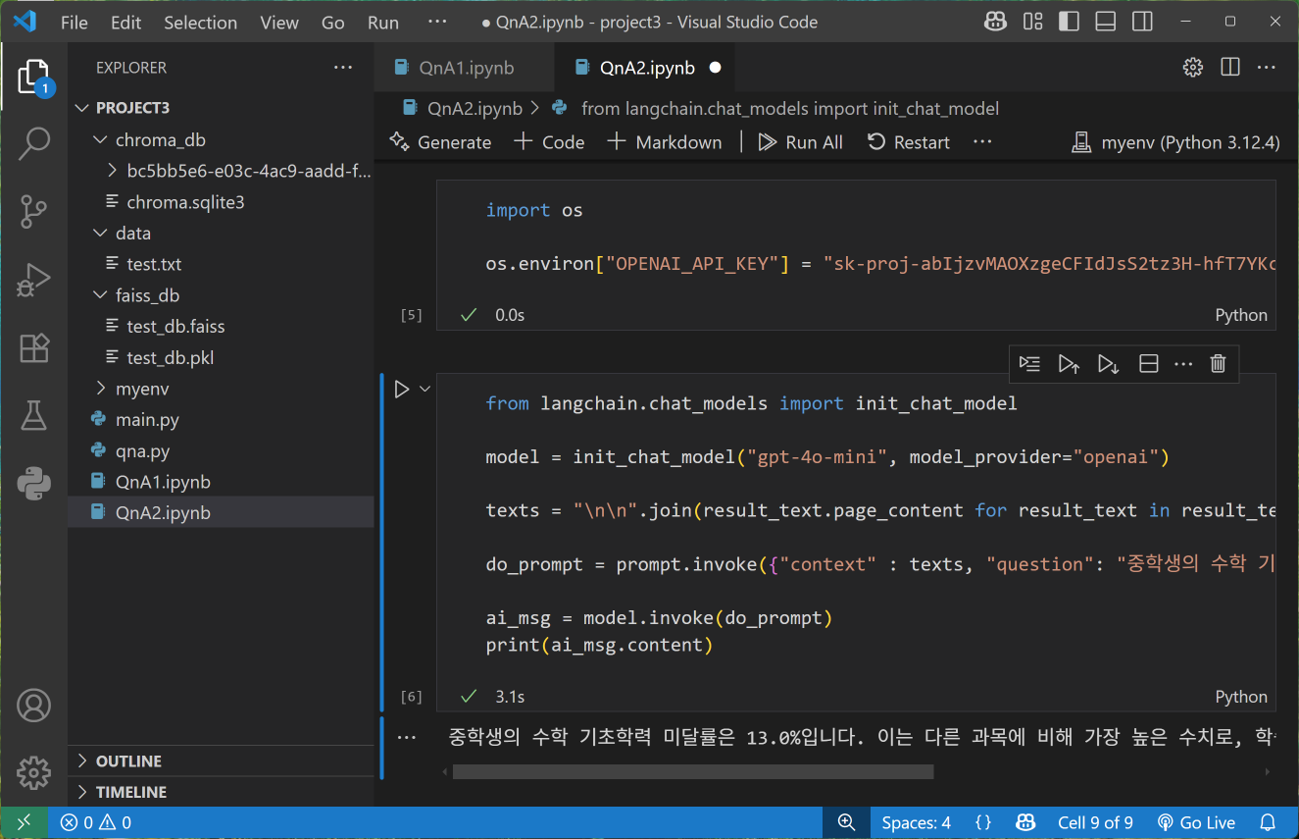Open notebook settings gear icon
1299x839 pixels.
[x=1193, y=67]
